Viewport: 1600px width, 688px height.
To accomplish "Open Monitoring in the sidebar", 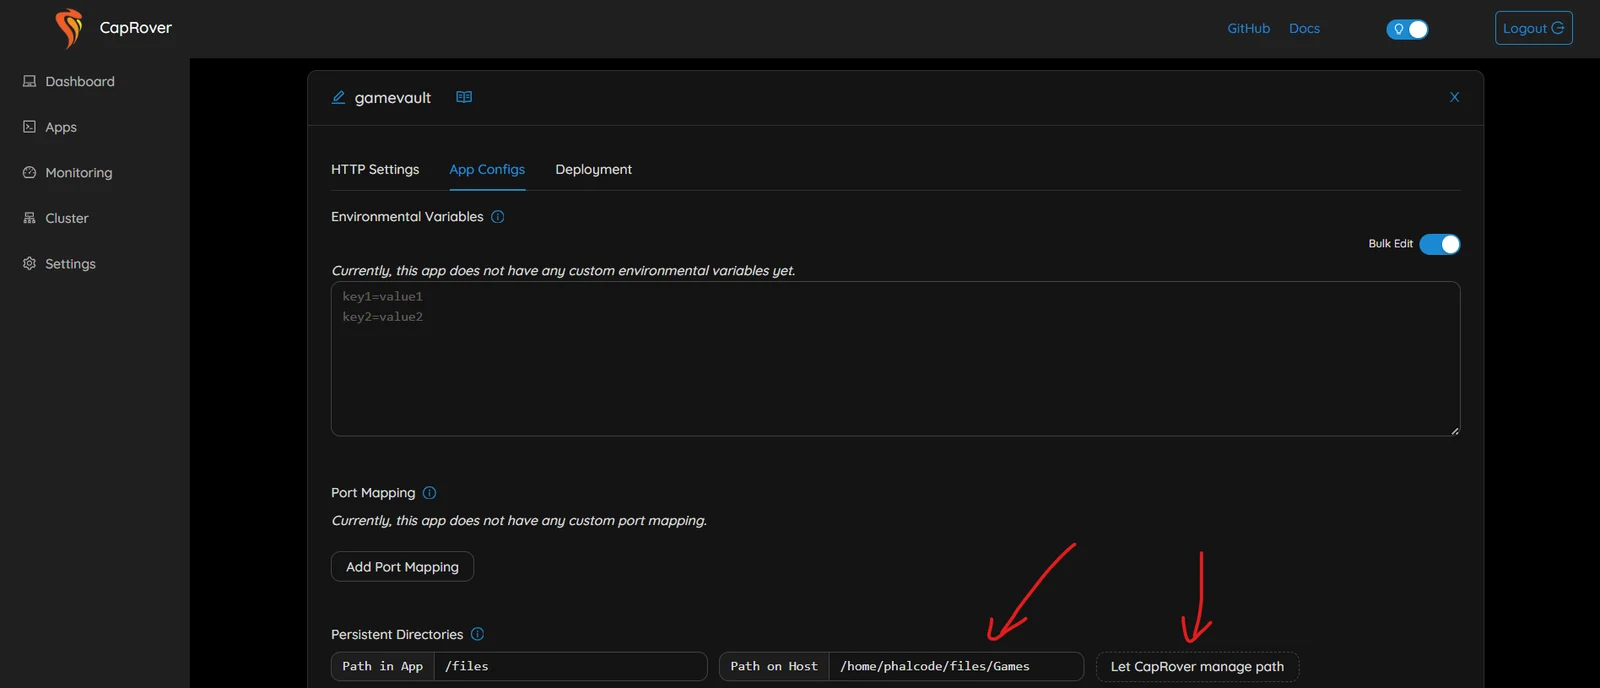I will pos(68,173).
